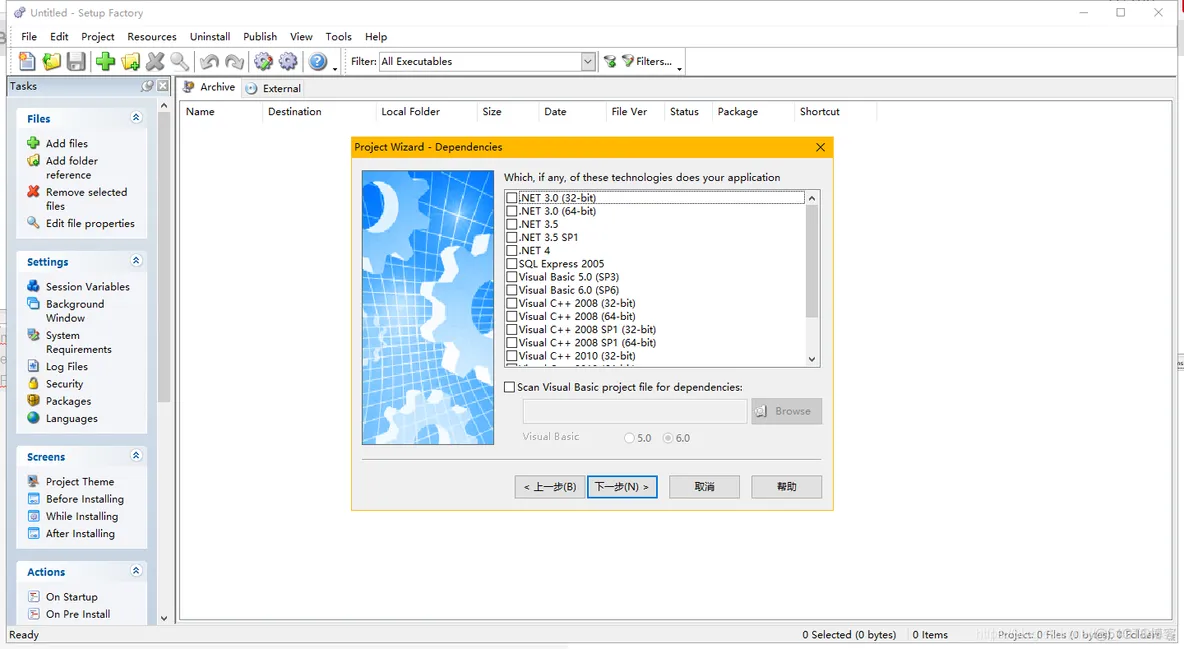Click the Undo arrow toolbar icon
This screenshot has height=649, width=1184.
(x=209, y=61)
